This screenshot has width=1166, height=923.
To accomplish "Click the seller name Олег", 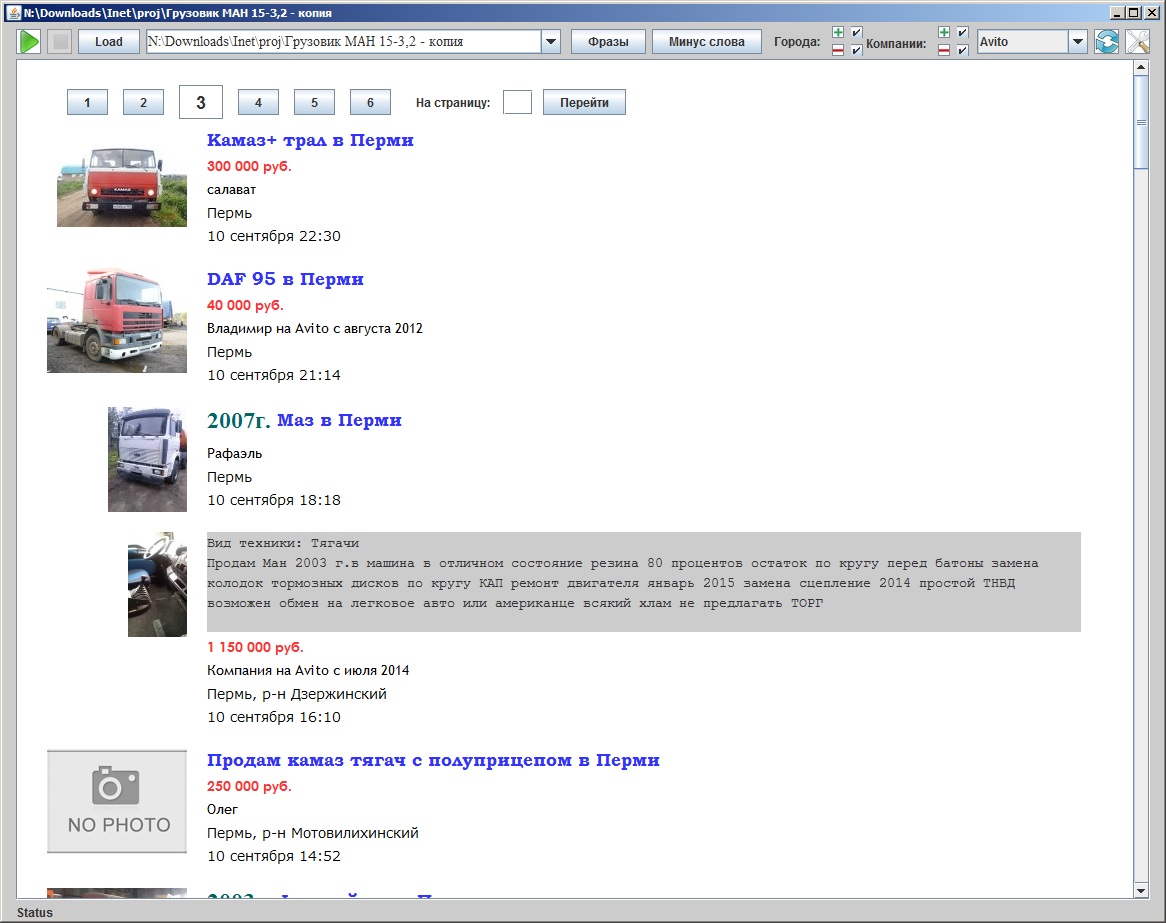I will tap(222, 809).
